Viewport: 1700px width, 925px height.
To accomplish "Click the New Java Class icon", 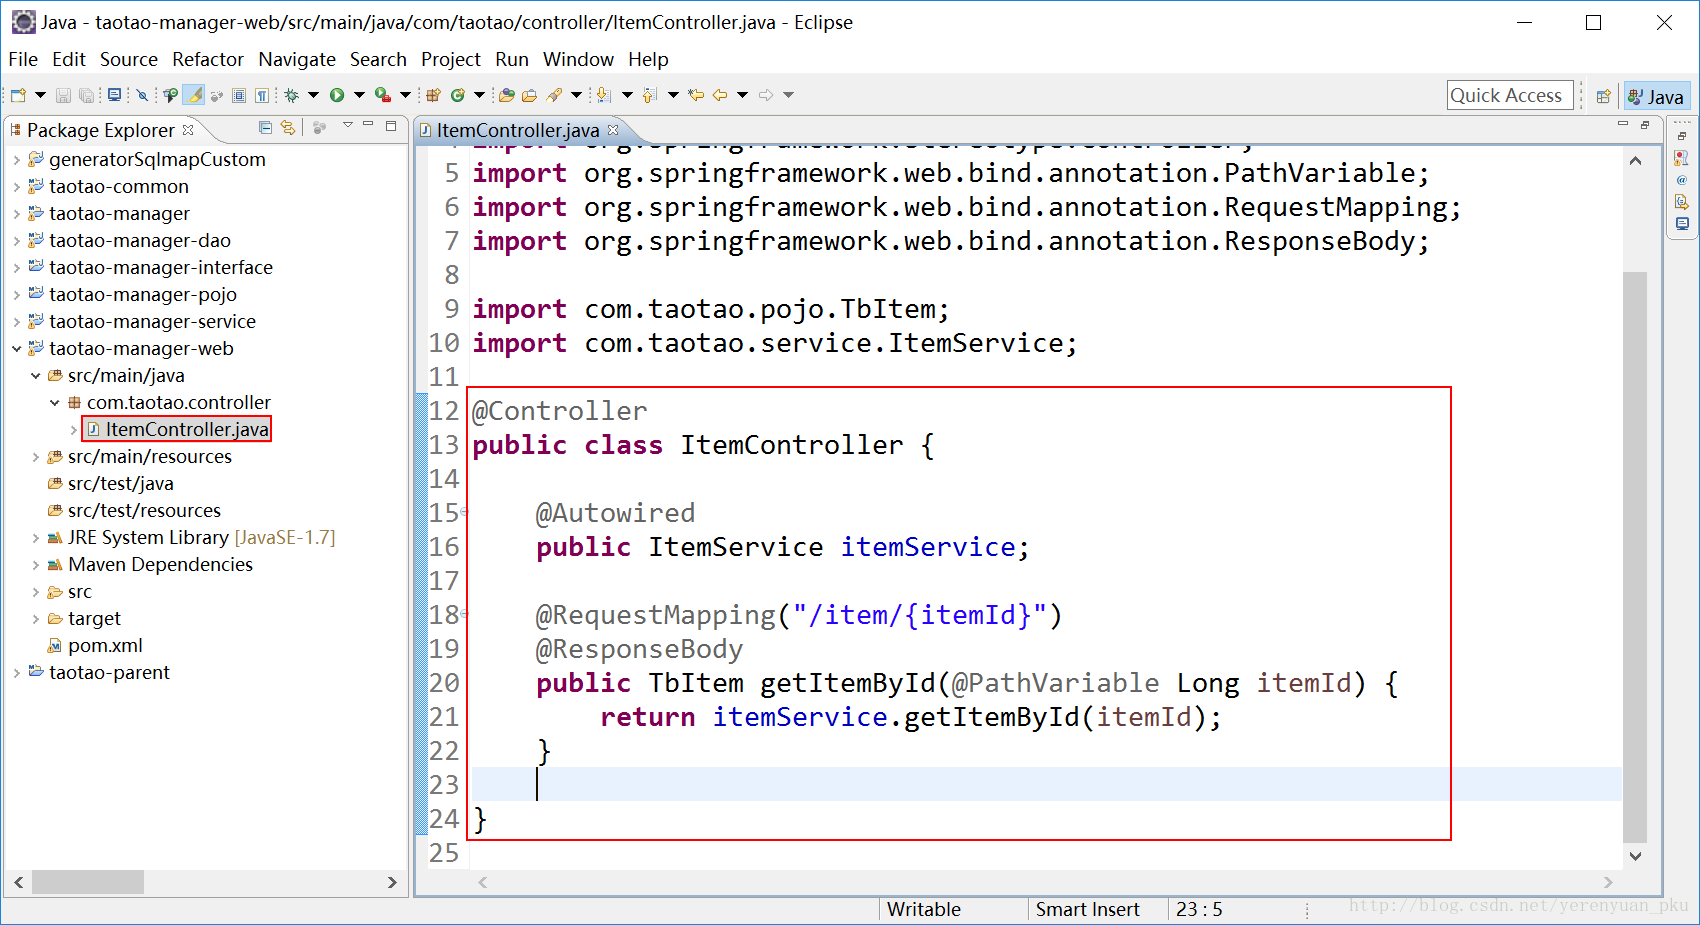I will (x=458, y=95).
